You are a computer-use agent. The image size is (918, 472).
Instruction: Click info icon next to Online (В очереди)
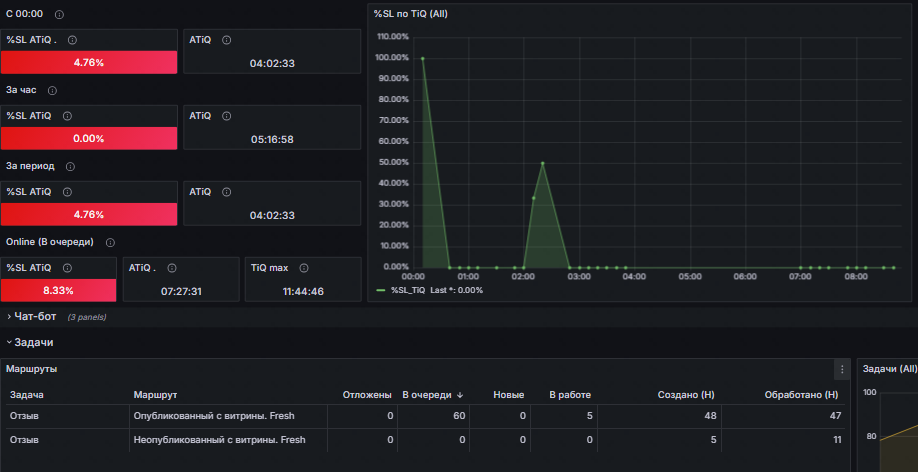[x=110, y=242]
